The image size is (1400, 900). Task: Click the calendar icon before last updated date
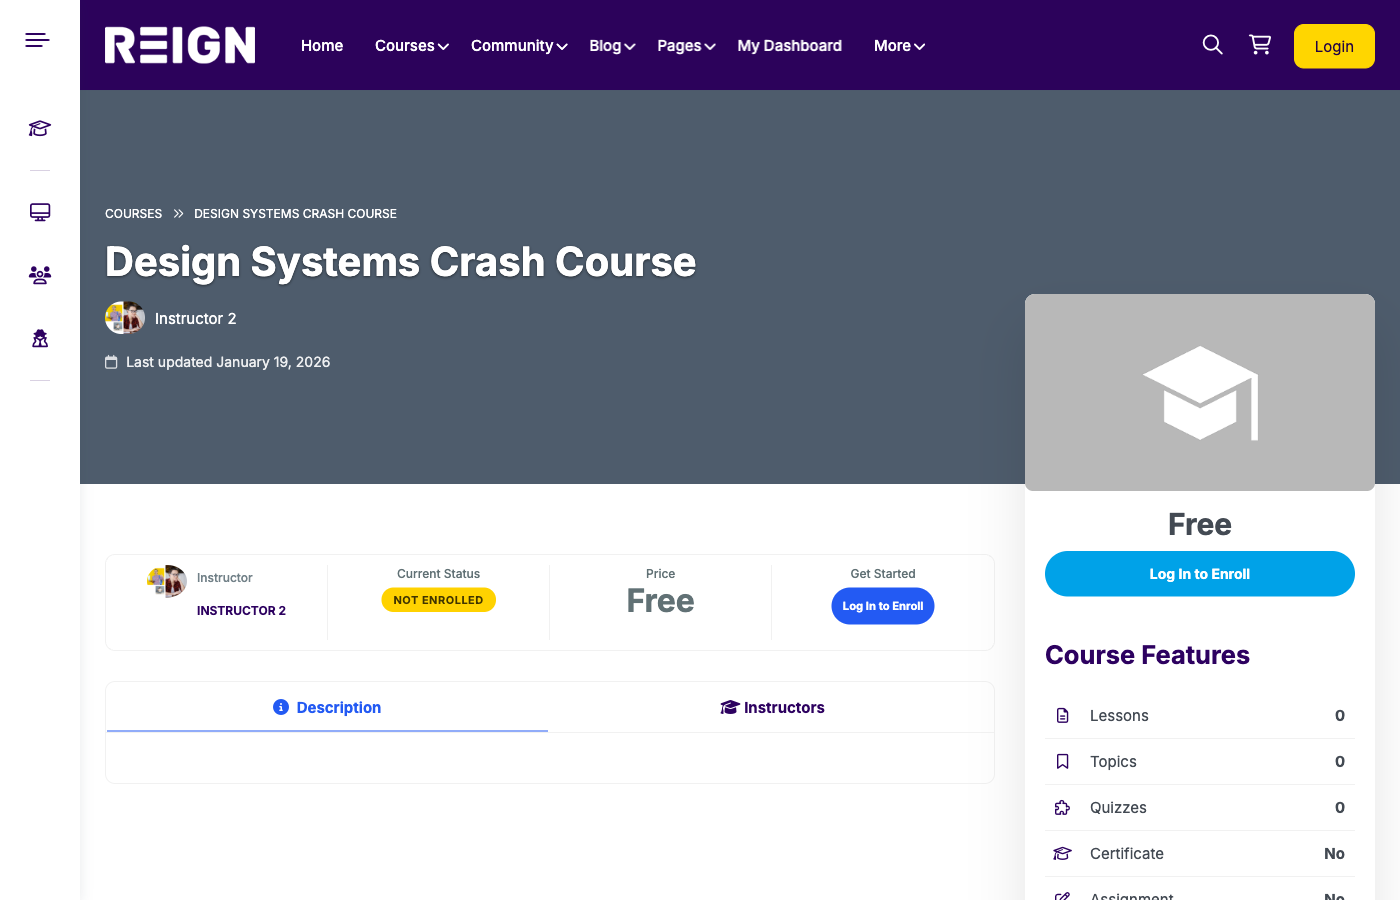(111, 362)
